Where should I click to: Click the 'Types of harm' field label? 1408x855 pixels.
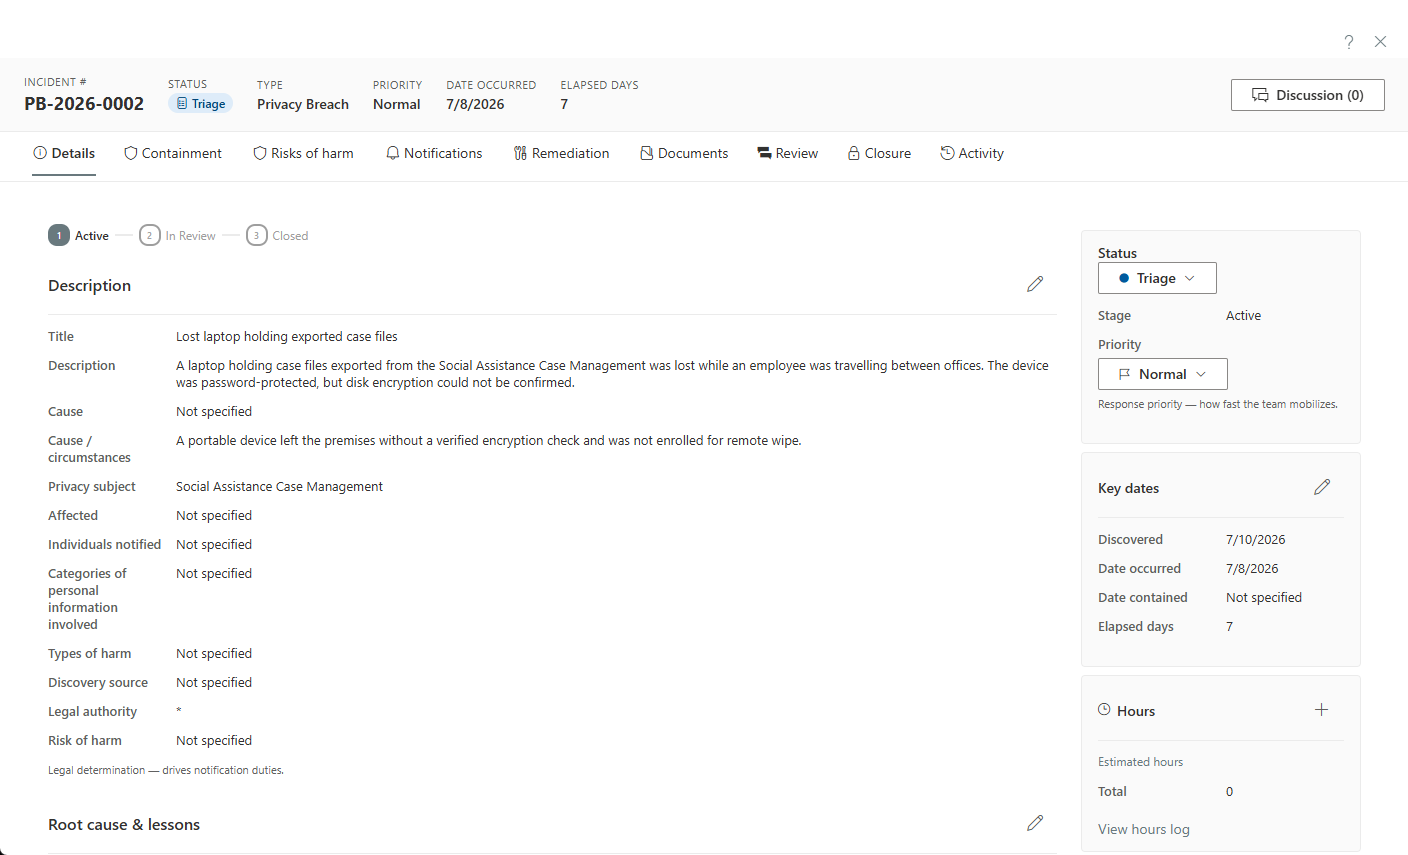89,653
